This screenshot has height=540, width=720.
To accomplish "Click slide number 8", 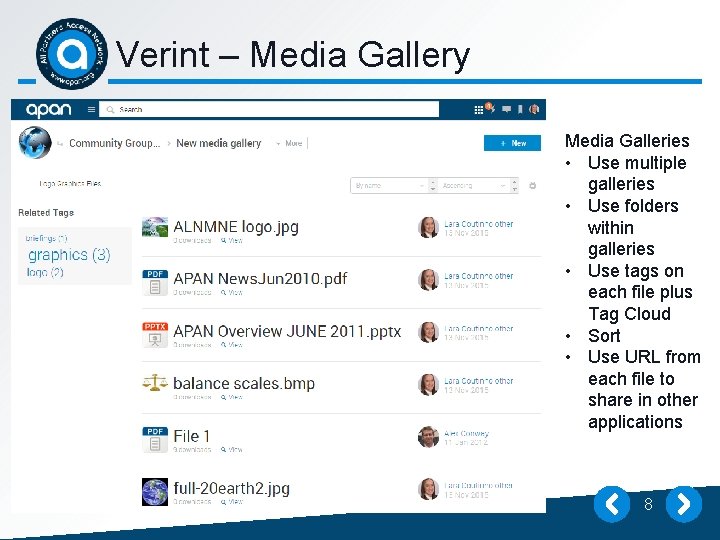I will [x=648, y=504].
